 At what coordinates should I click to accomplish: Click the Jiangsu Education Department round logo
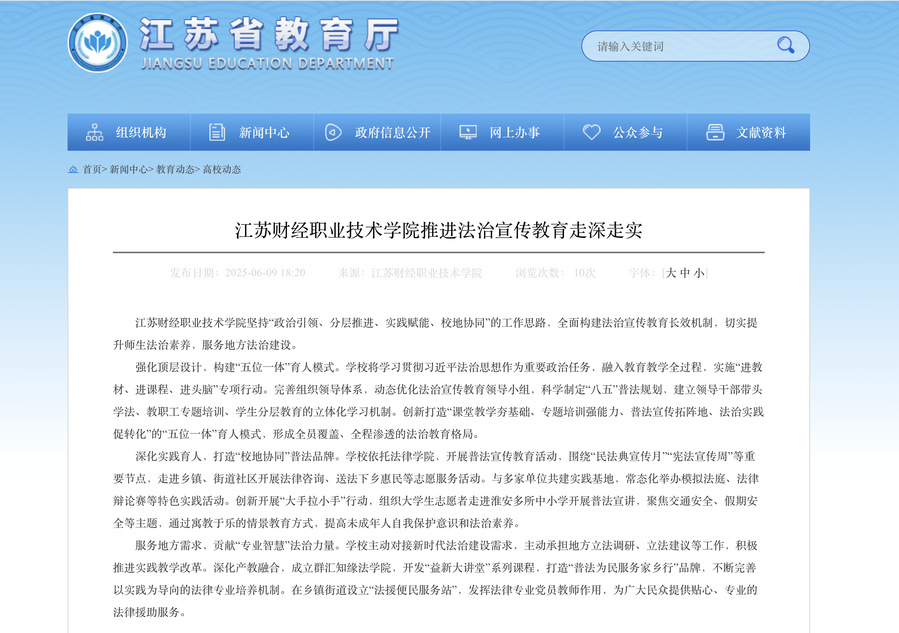(x=97, y=43)
